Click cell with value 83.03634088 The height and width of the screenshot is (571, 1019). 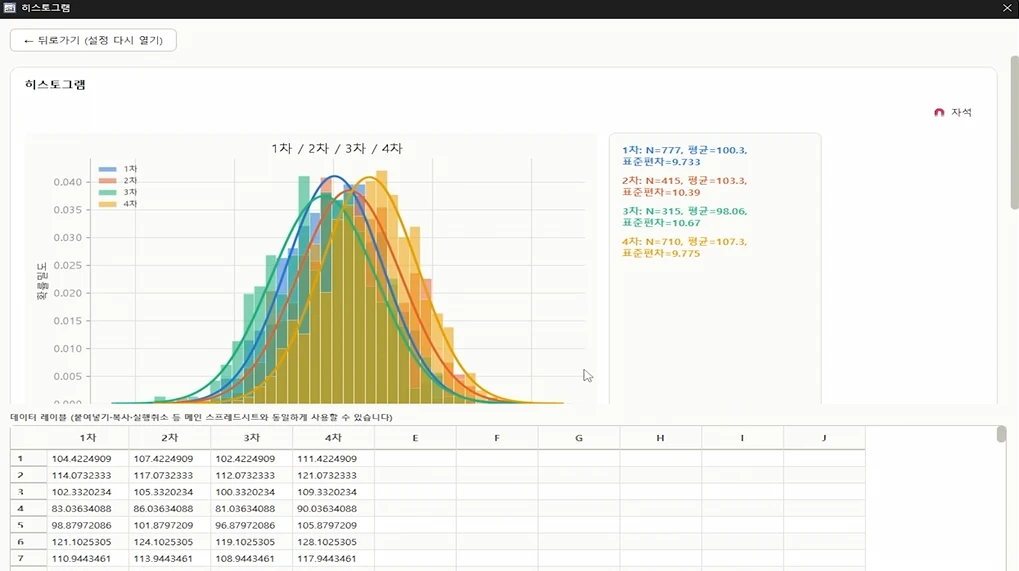(88, 509)
